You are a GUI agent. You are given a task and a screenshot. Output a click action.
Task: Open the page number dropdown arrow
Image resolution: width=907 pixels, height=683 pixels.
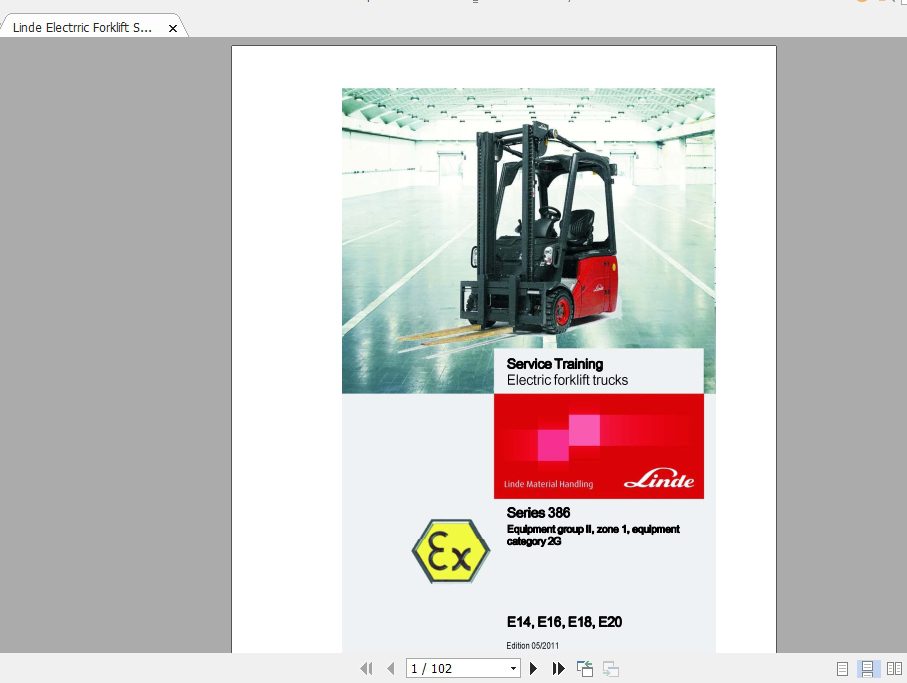(x=513, y=669)
